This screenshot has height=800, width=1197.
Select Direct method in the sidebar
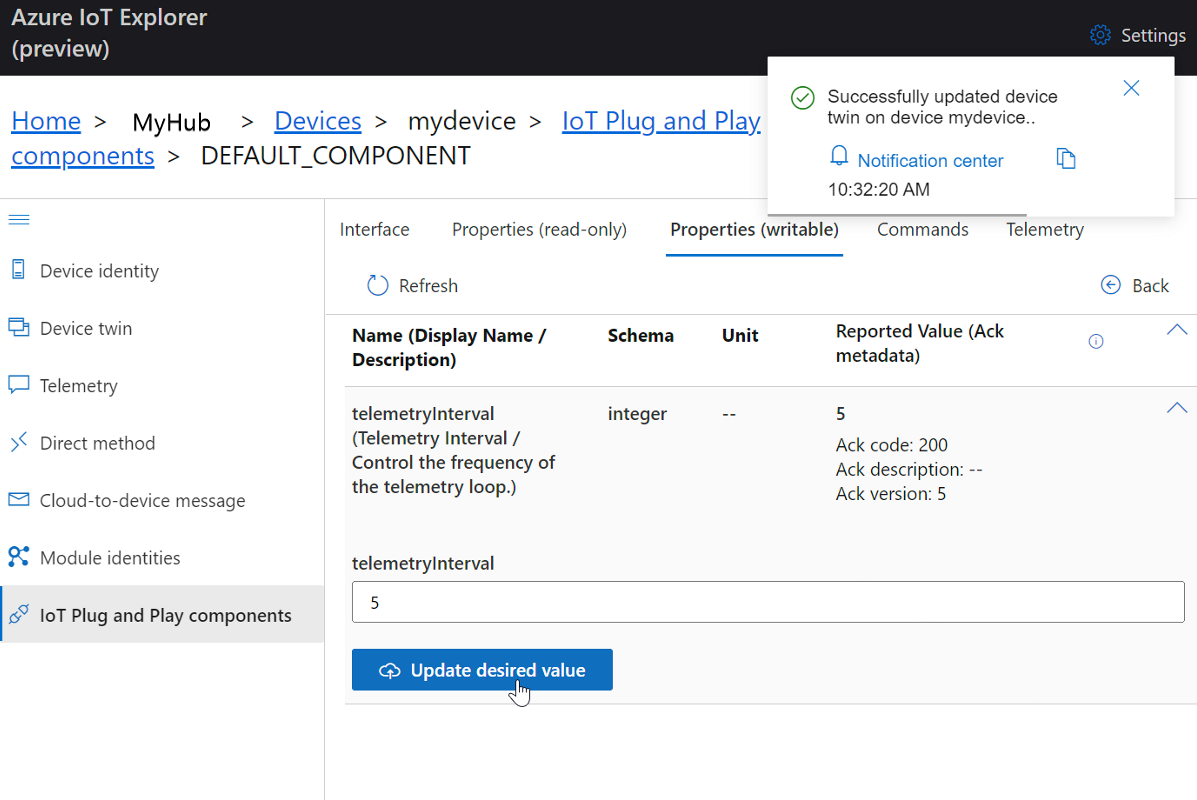[x=97, y=442]
